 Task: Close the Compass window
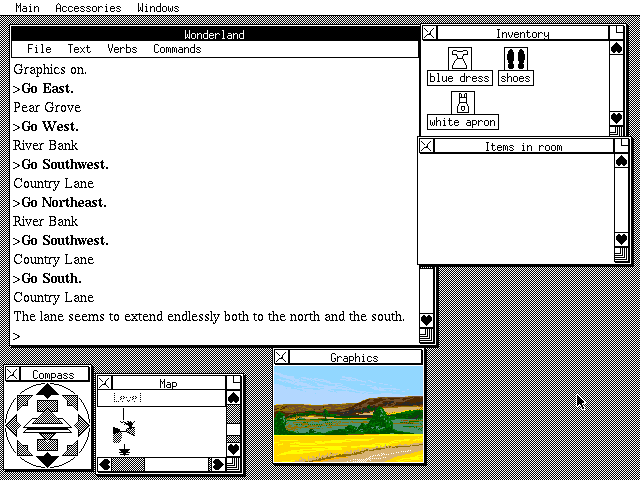(x=12, y=374)
